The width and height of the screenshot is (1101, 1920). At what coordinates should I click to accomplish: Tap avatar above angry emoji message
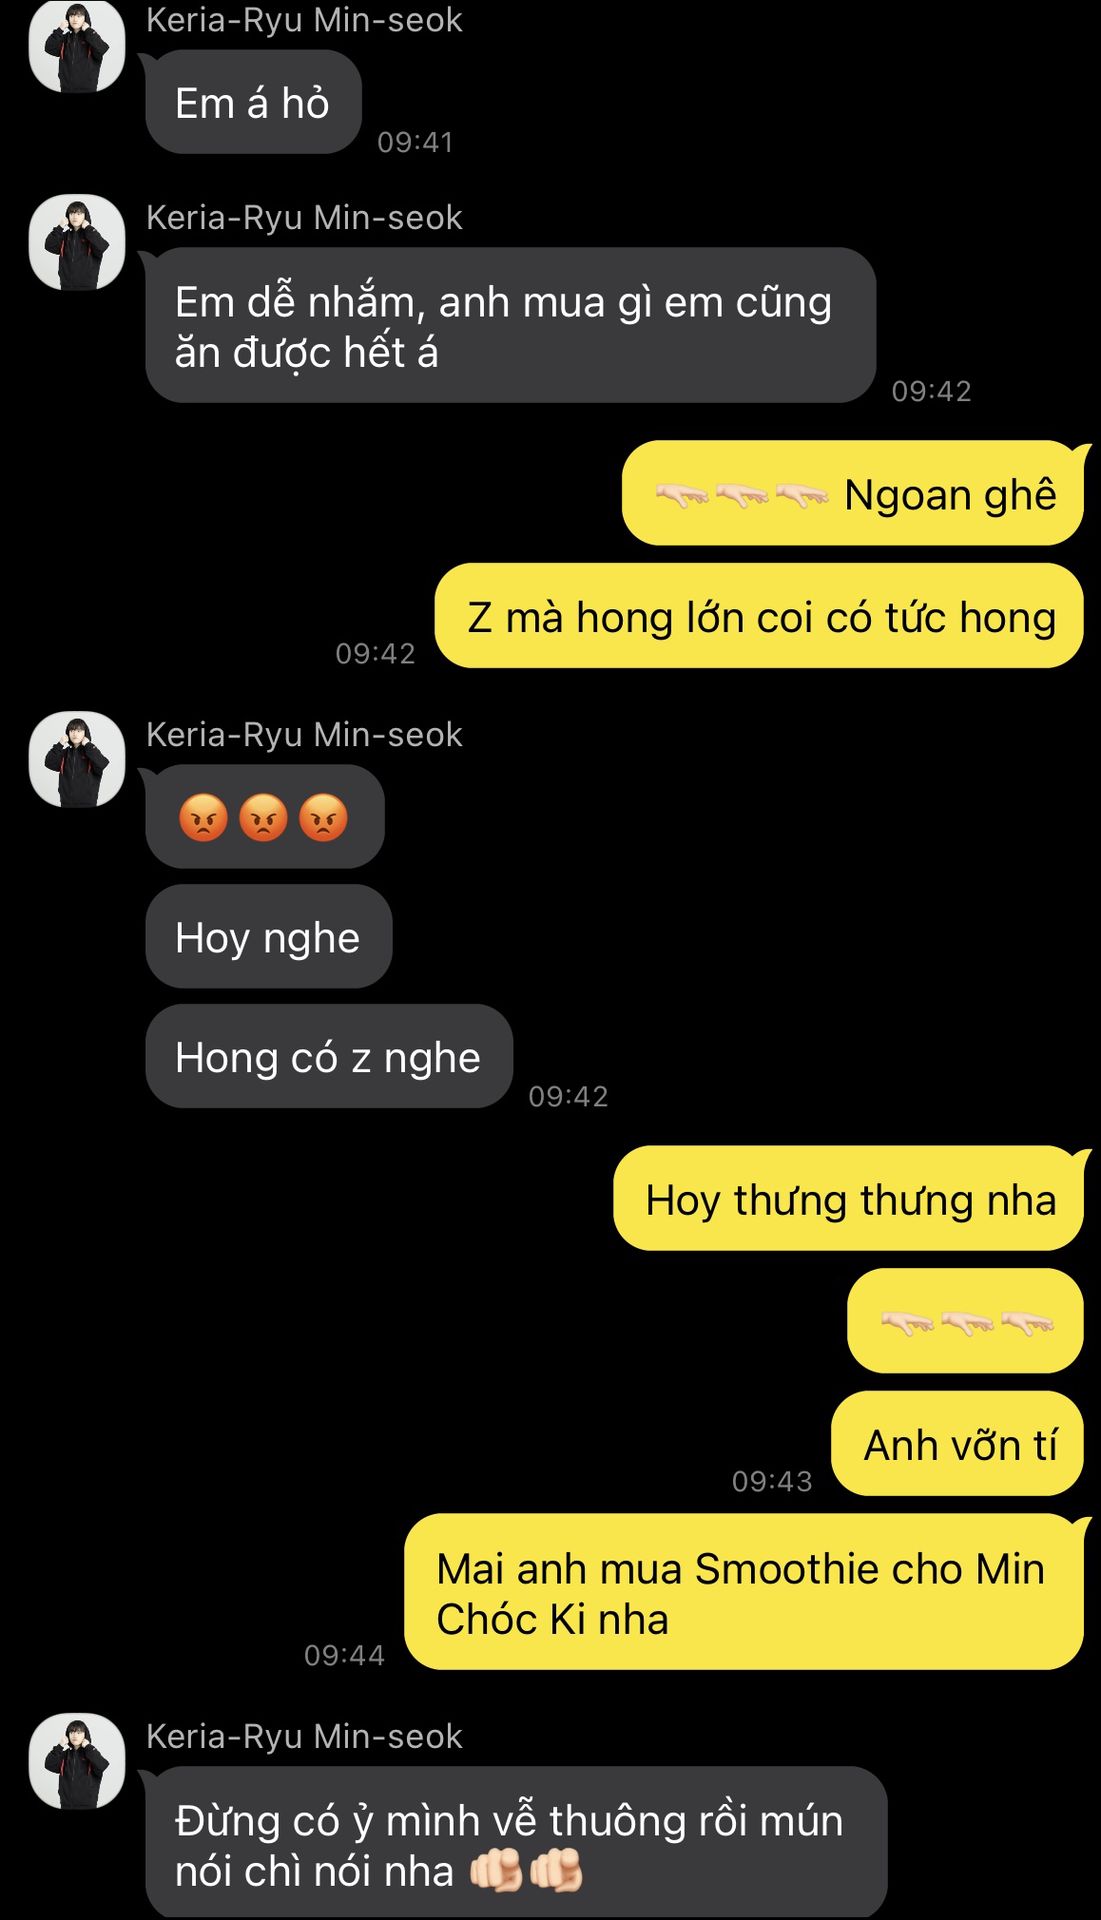point(77,759)
